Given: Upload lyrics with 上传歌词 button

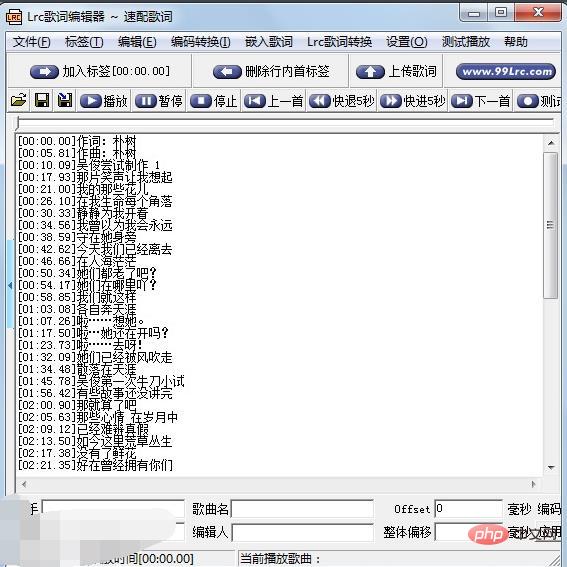Looking at the screenshot, I should point(396,71).
